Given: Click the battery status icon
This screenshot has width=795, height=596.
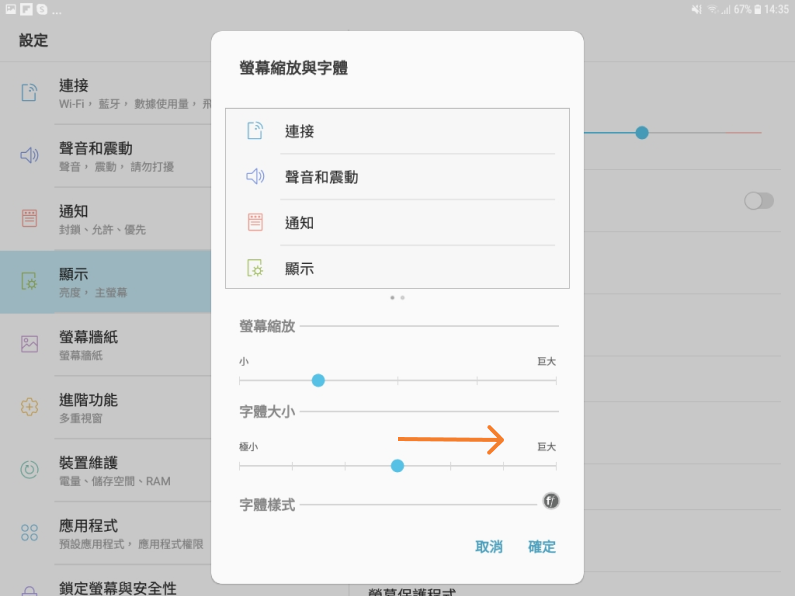Looking at the screenshot, I should click(x=757, y=10).
